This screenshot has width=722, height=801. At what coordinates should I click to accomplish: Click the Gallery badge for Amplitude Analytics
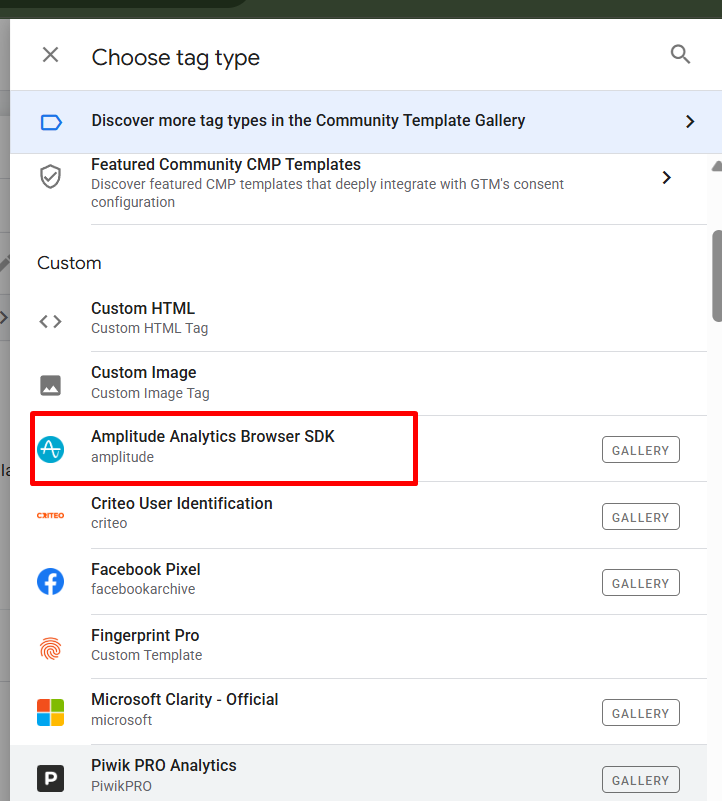point(640,450)
